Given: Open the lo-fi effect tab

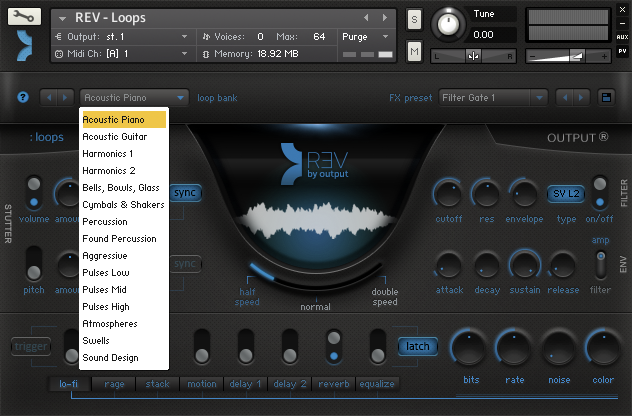Looking at the screenshot, I should 69,384.
